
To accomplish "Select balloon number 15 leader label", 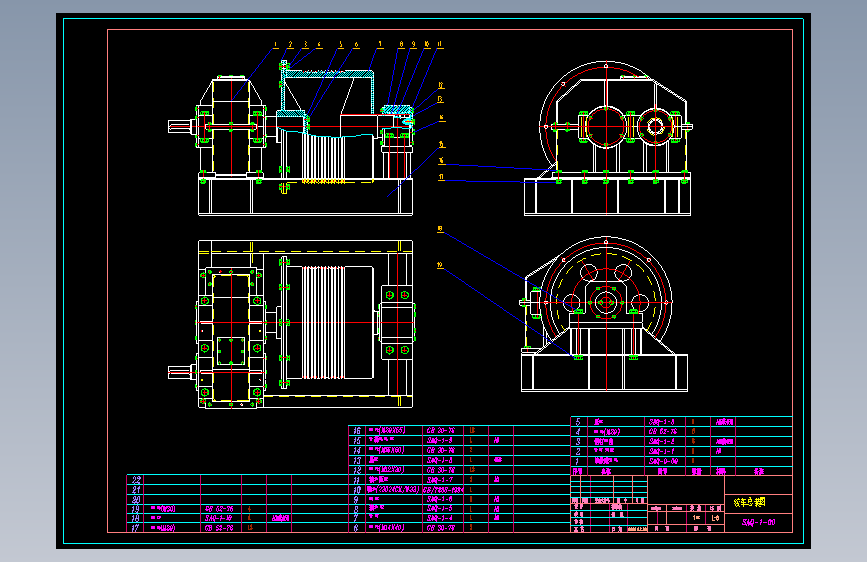I will [x=441, y=144].
